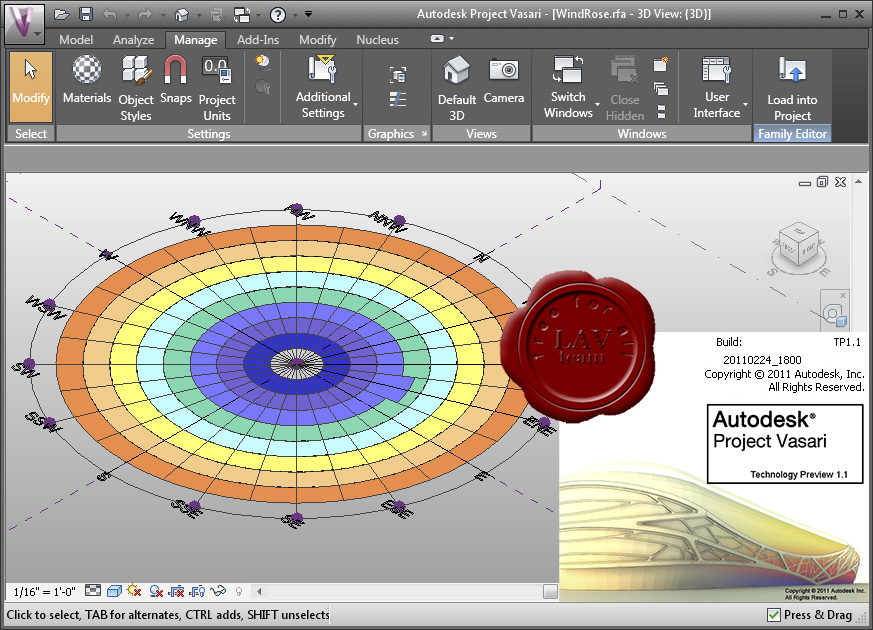Switch to the Modify ribbon tab
This screenshot has height=630, width=873.
coord(317,40)
